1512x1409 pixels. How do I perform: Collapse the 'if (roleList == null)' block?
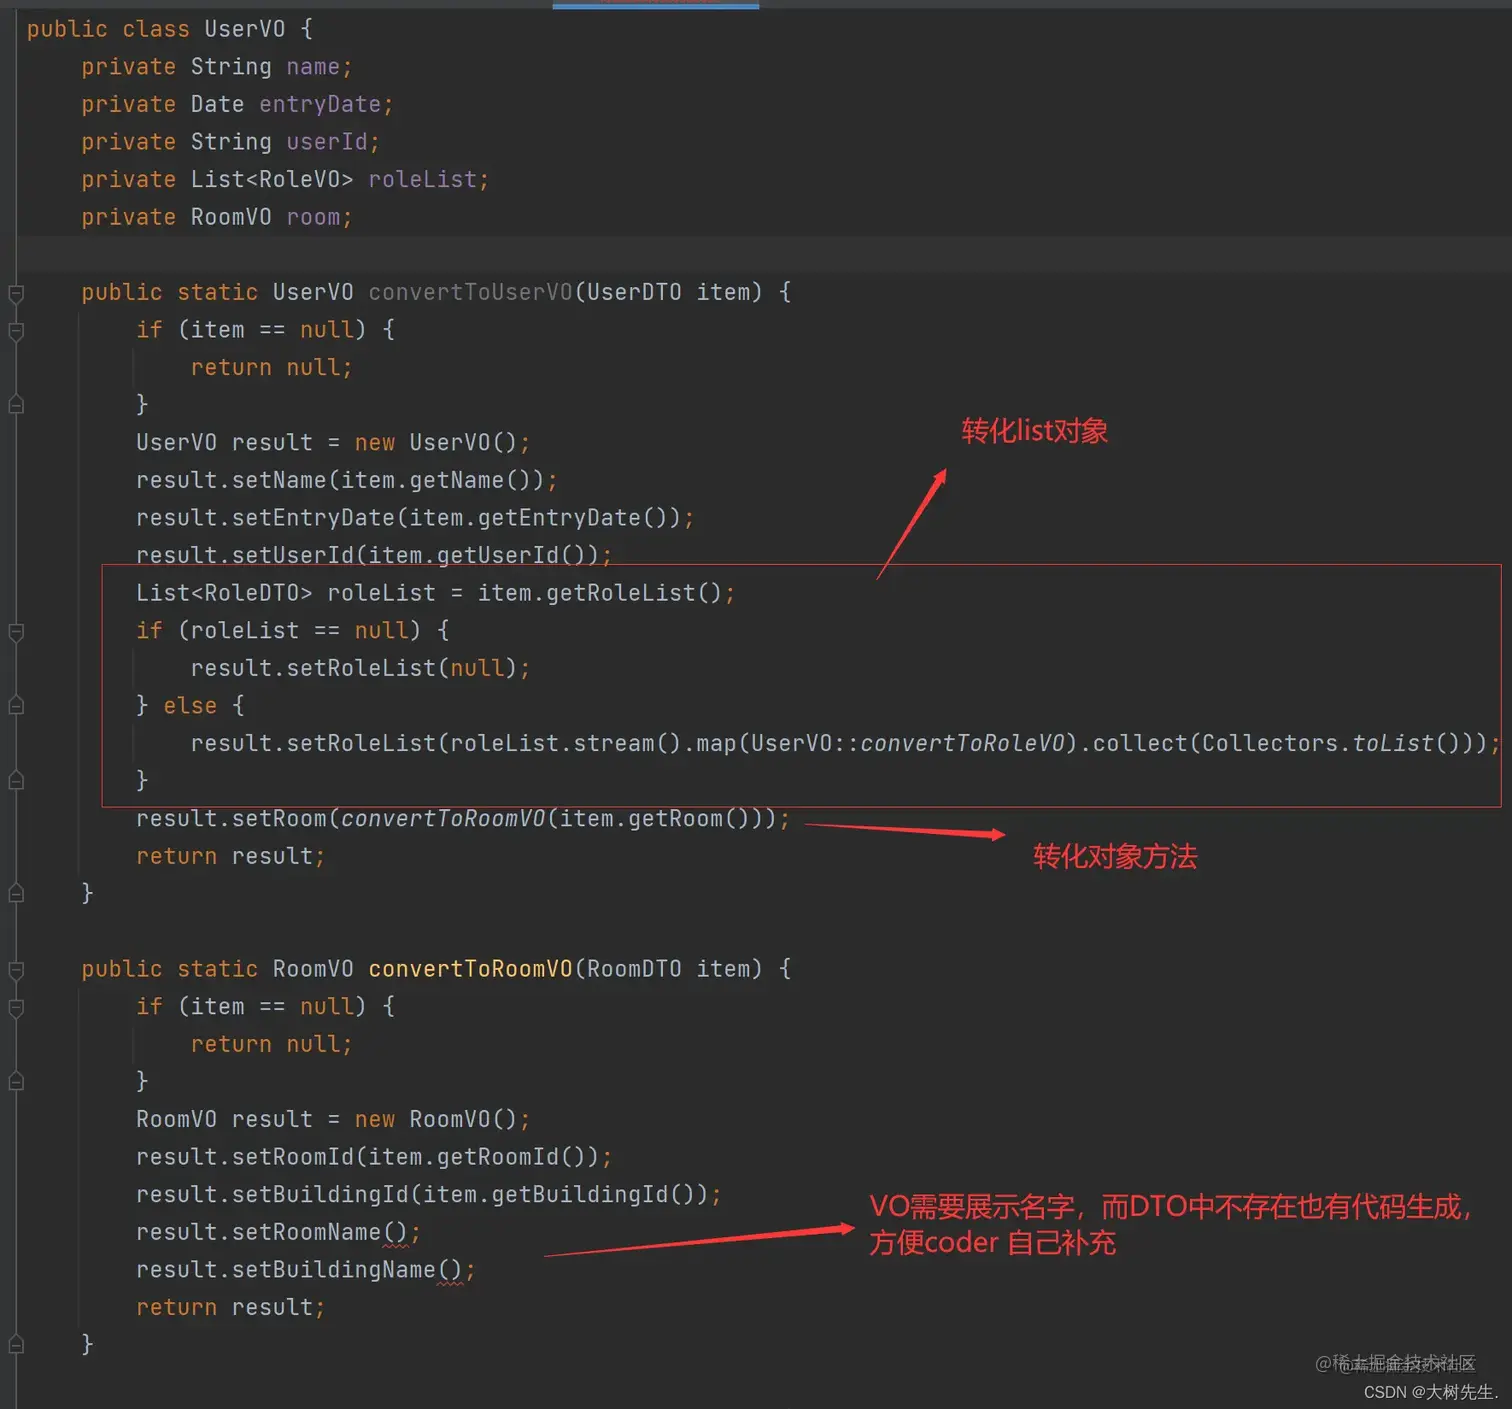pos(16,632)
